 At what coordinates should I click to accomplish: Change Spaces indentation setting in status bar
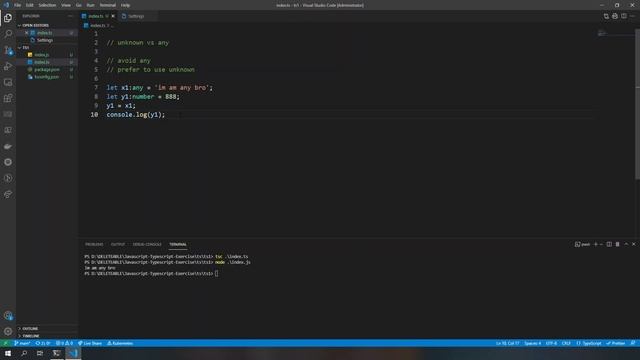coord(533,343)
